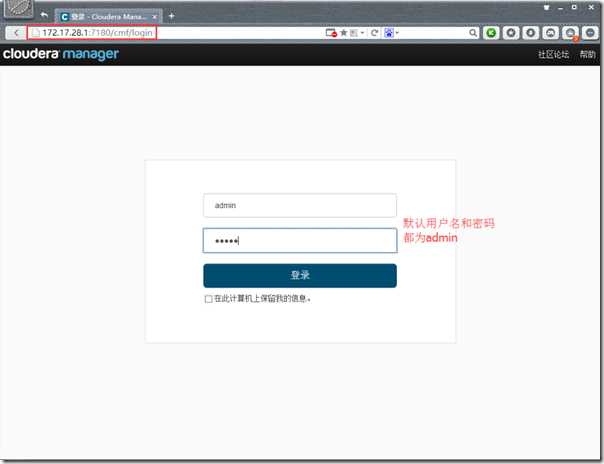Click the last round toolbar icon on the right
The height and width of the screenshot is (464, 604).
coord(590,33)
